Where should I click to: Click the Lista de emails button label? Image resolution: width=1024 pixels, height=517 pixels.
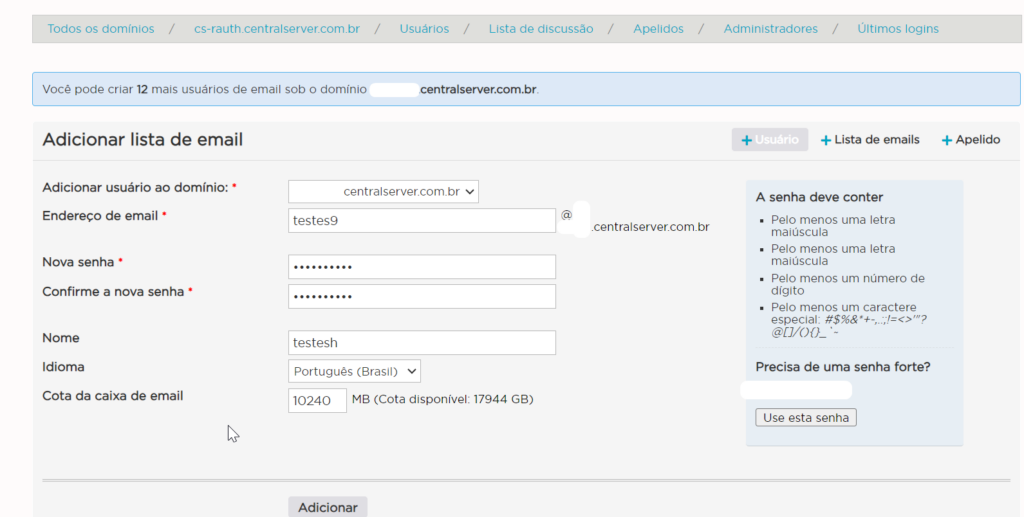click(876, 140)
